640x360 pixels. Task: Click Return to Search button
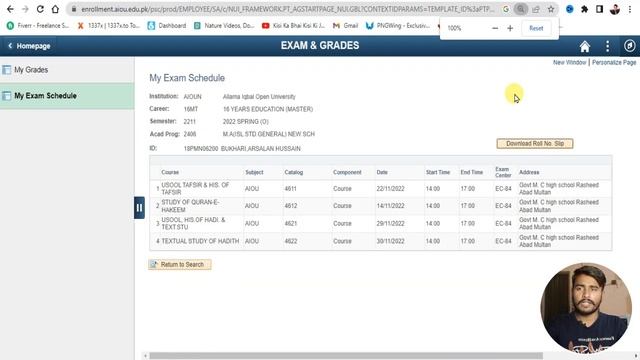coord(180,264)
